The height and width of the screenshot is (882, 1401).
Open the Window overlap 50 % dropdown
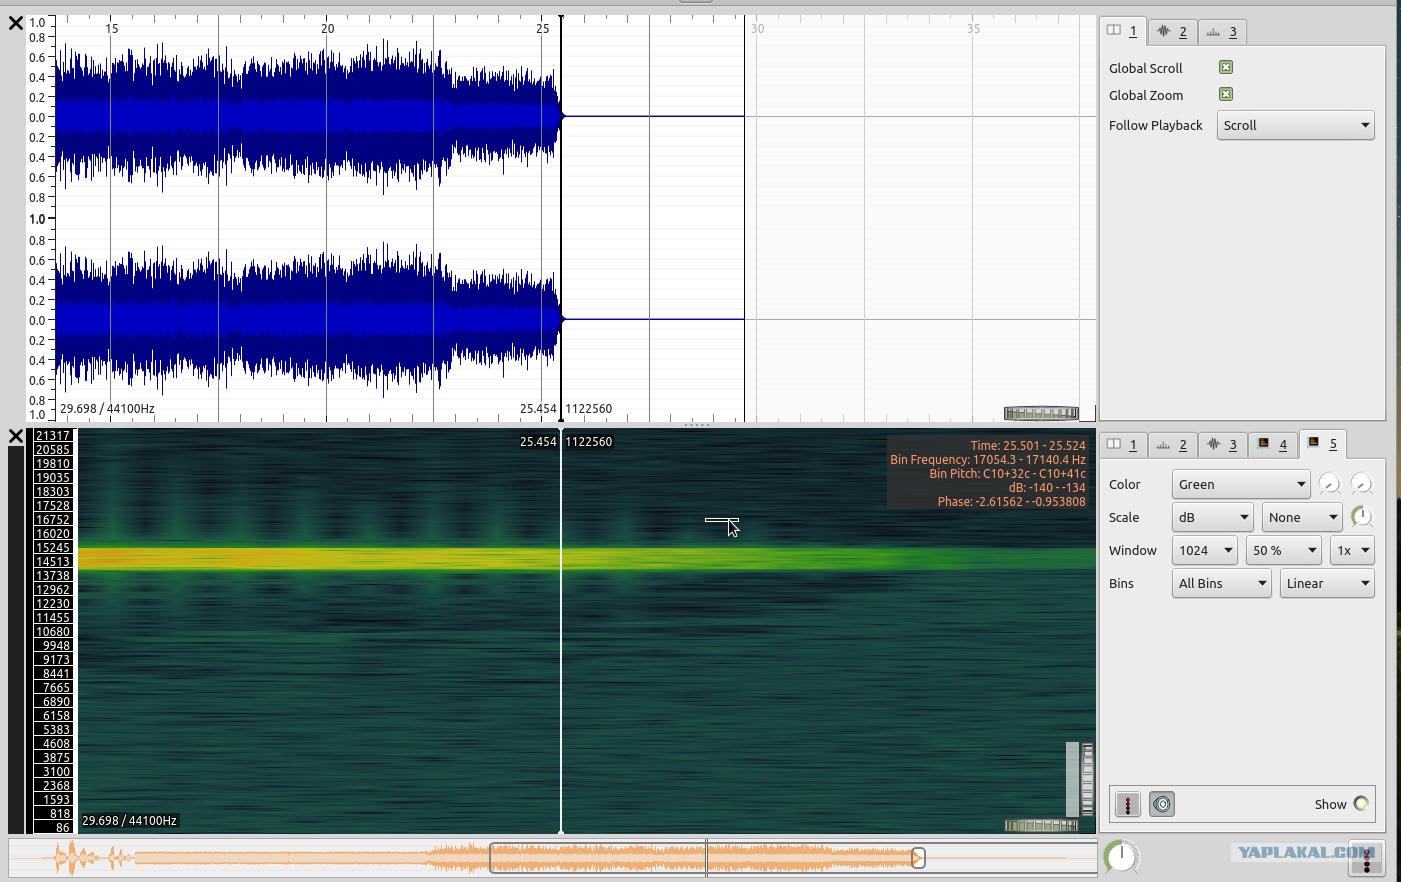tap(1283, 550)
